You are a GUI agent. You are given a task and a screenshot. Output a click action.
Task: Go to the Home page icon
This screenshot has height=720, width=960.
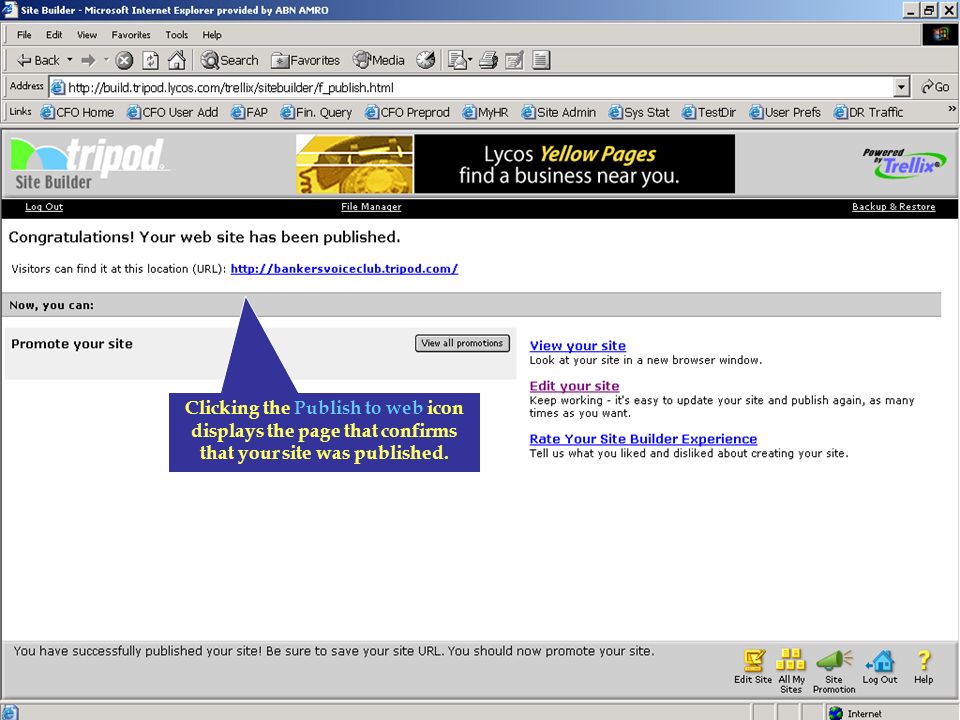(x=176, y=60)
